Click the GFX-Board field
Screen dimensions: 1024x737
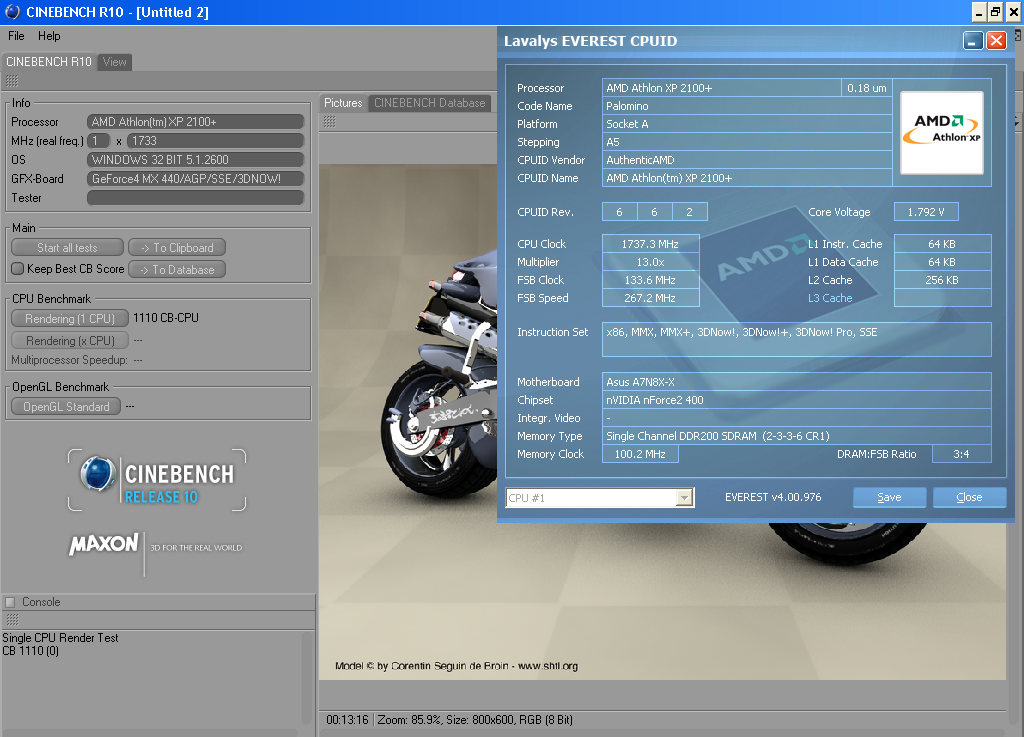point(195,178)
